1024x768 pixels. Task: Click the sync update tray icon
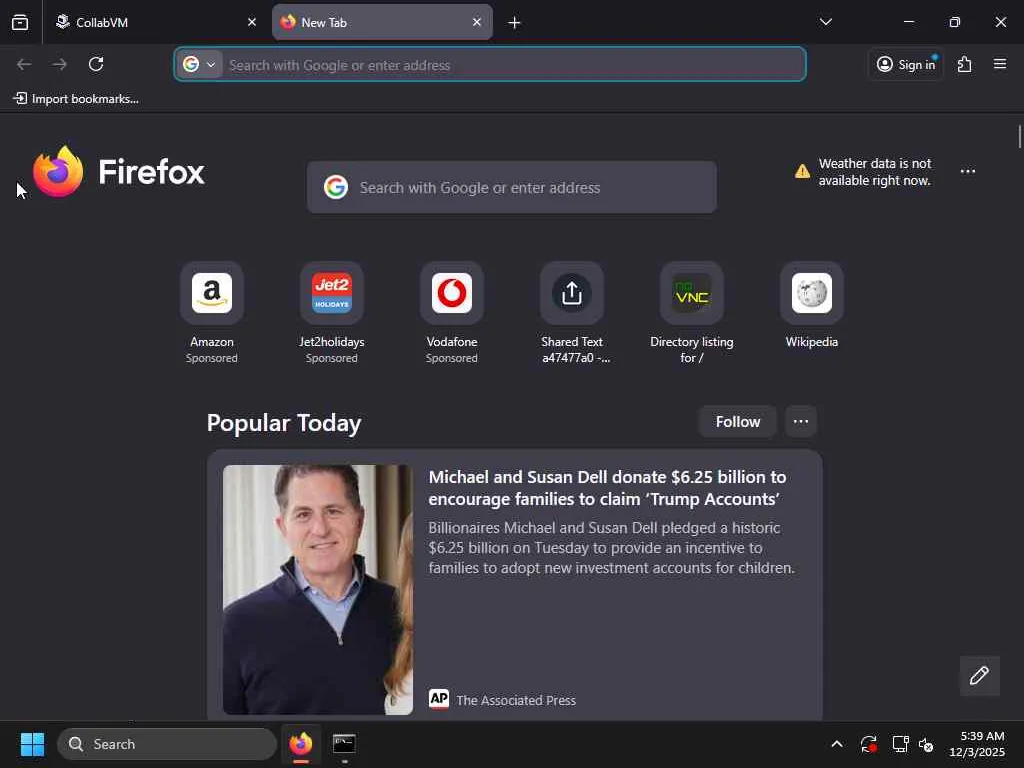click(868, 744)
